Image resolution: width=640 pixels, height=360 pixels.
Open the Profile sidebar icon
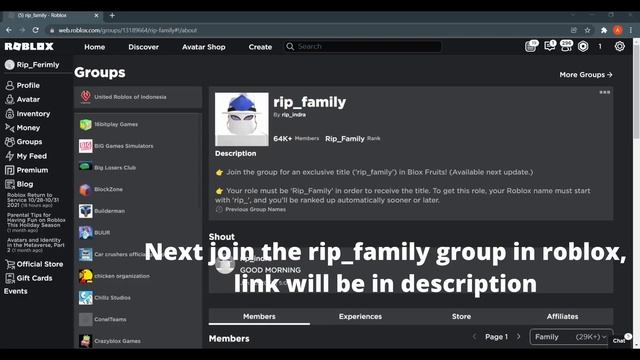tap(9, 85)
